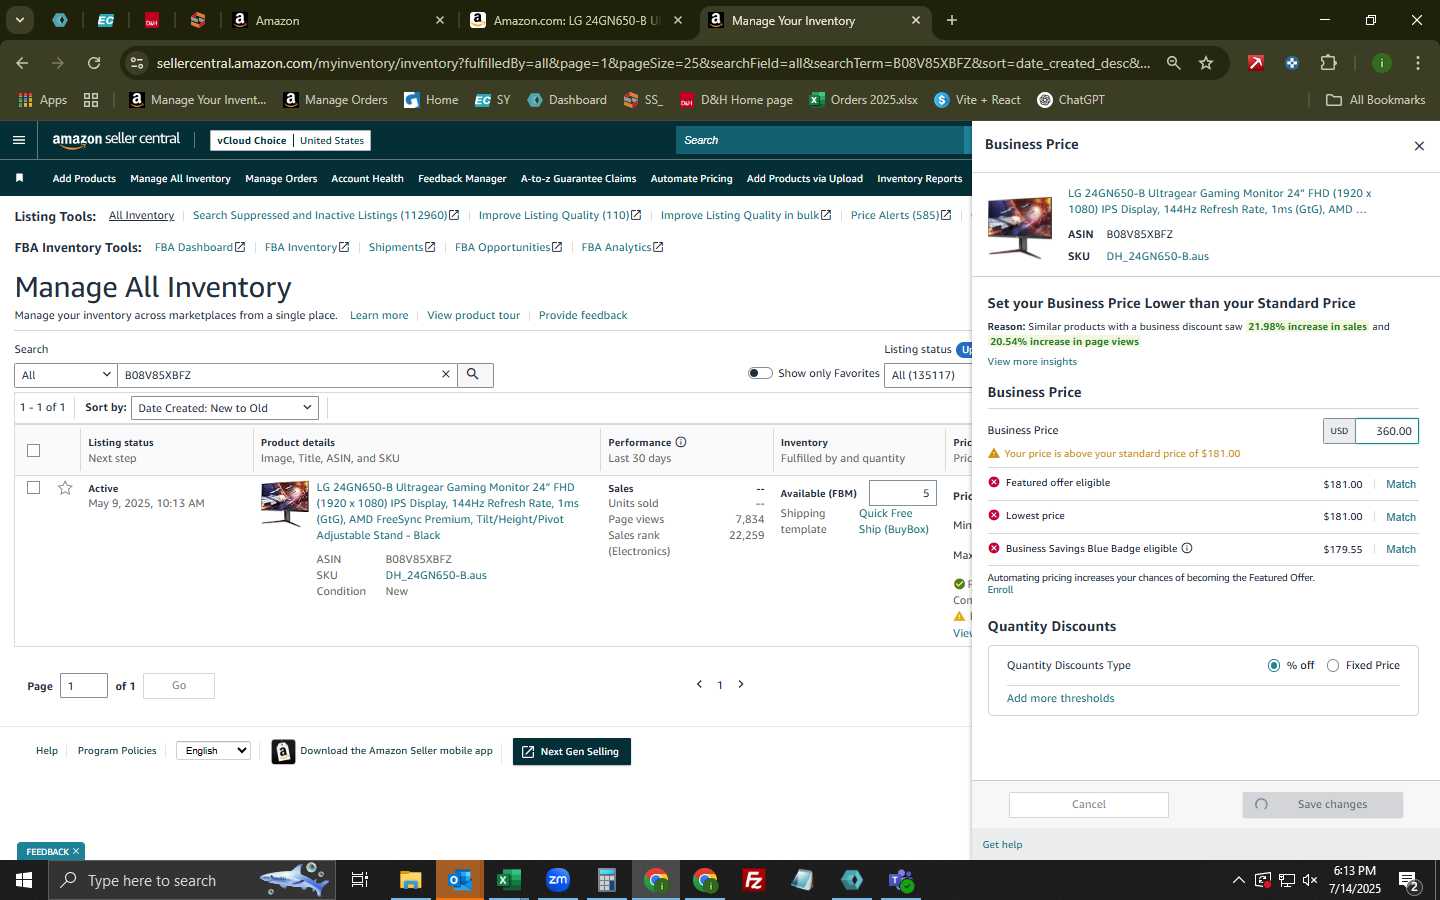
Task: Open Excel from the taskbar
Action: point(509,880)
